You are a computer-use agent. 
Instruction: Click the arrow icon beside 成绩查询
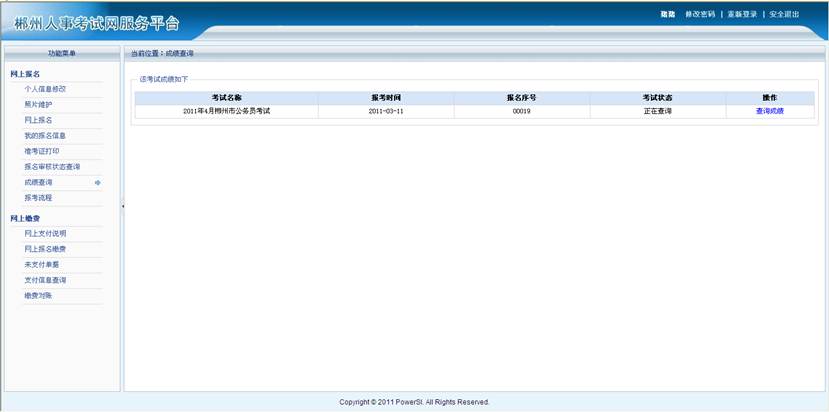pos(97,183)
